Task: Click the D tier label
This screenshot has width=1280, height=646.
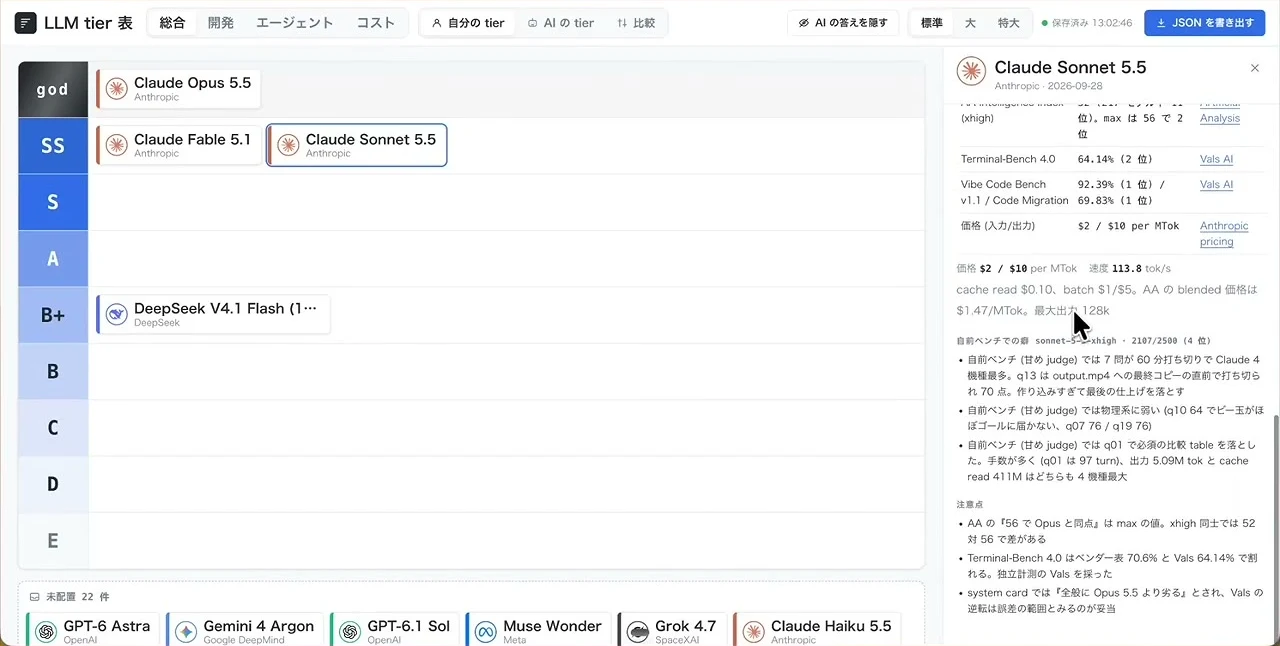Action: tap(53, 484)
